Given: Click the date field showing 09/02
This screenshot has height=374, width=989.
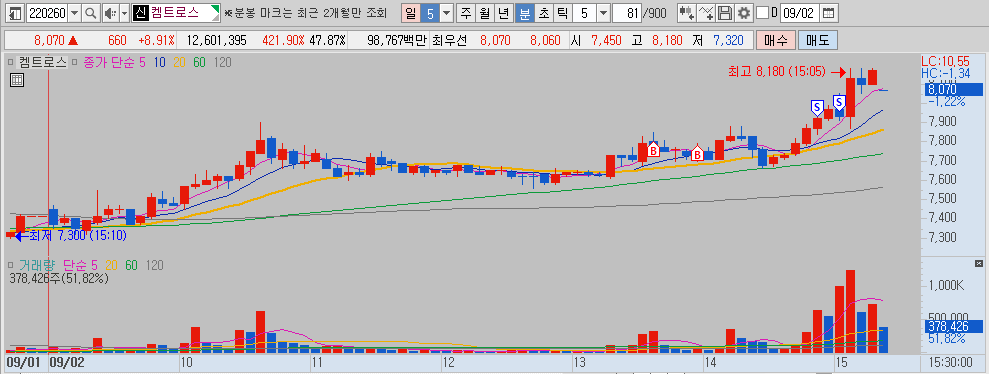Looking at the screenshot, I should pos(800,13).
